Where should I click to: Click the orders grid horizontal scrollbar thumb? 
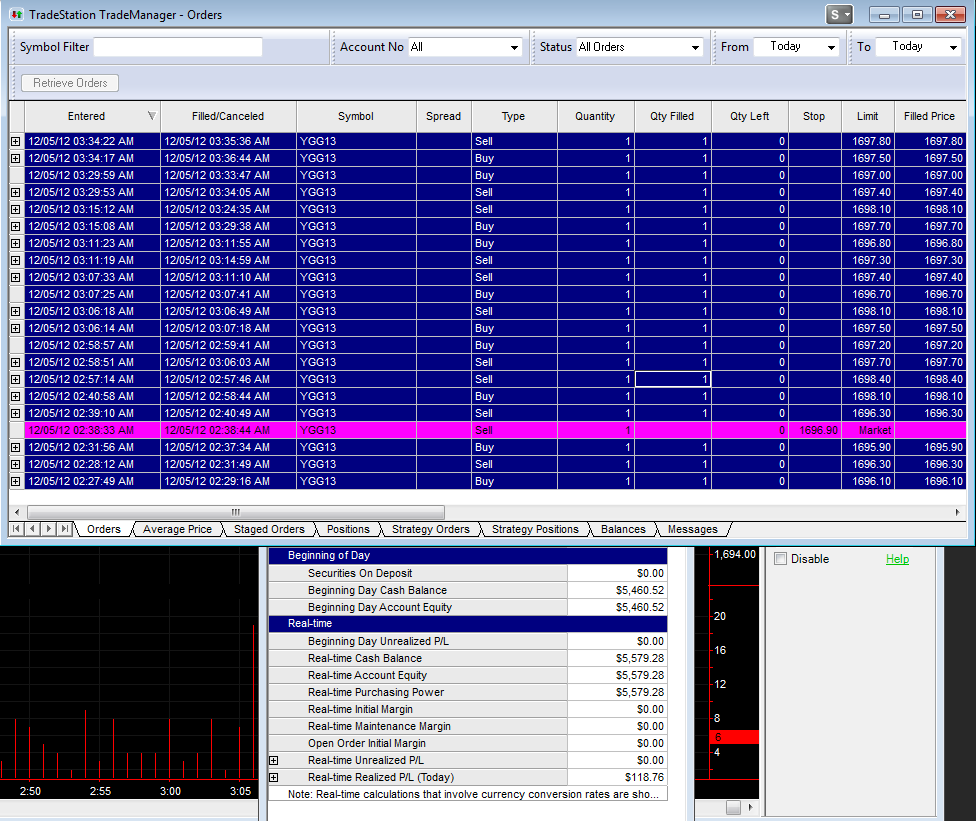click(x=236, y=512)
